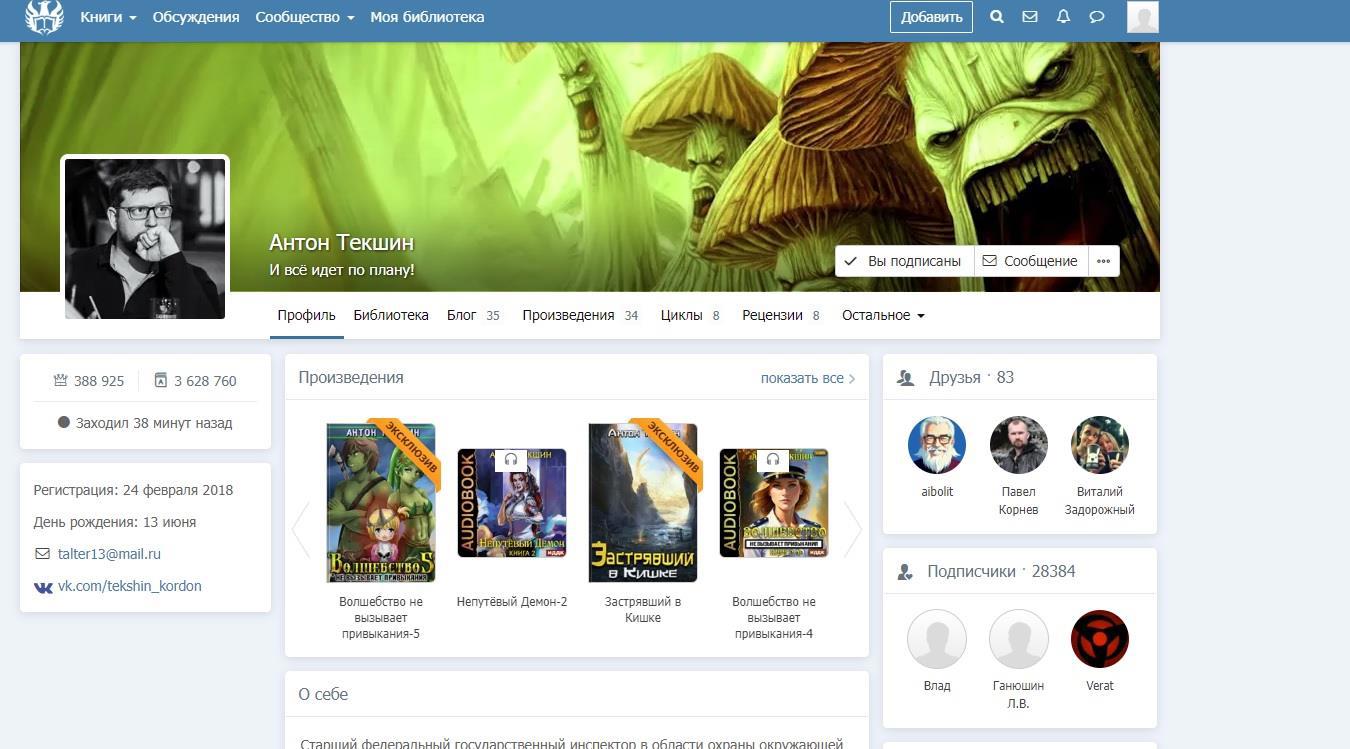Open the Павел Корнев friend name link
The height and width of the screenshot is (749, 1350).
[1019, 501]
